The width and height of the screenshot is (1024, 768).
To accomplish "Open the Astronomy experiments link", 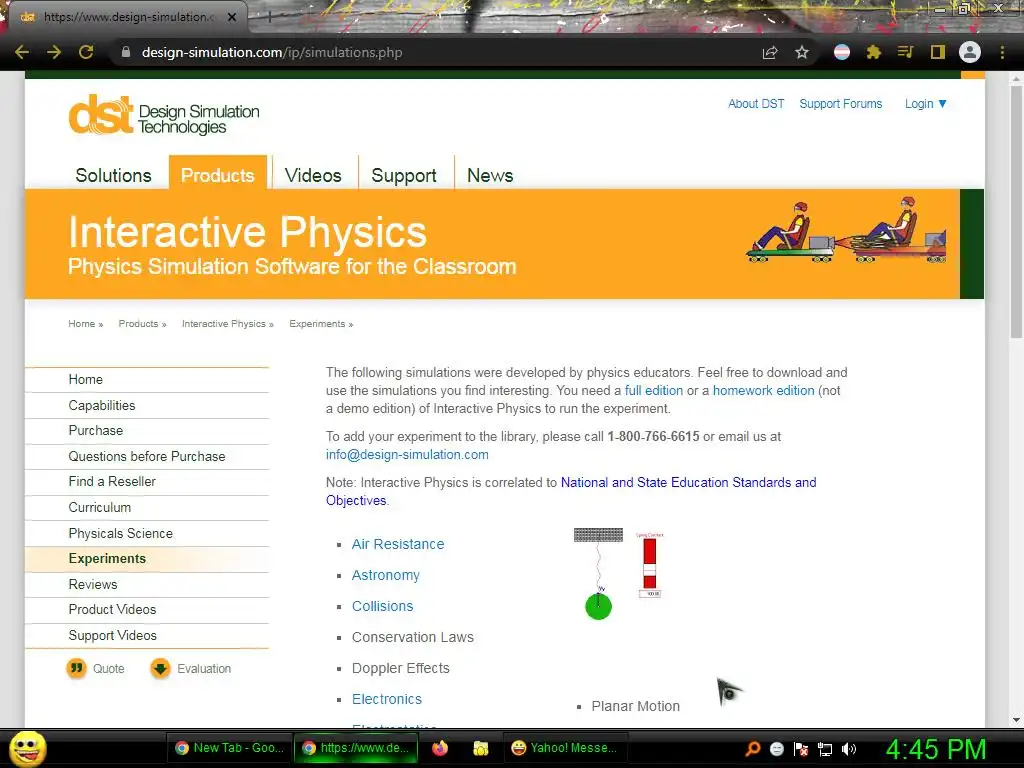I will coord(385,575).
